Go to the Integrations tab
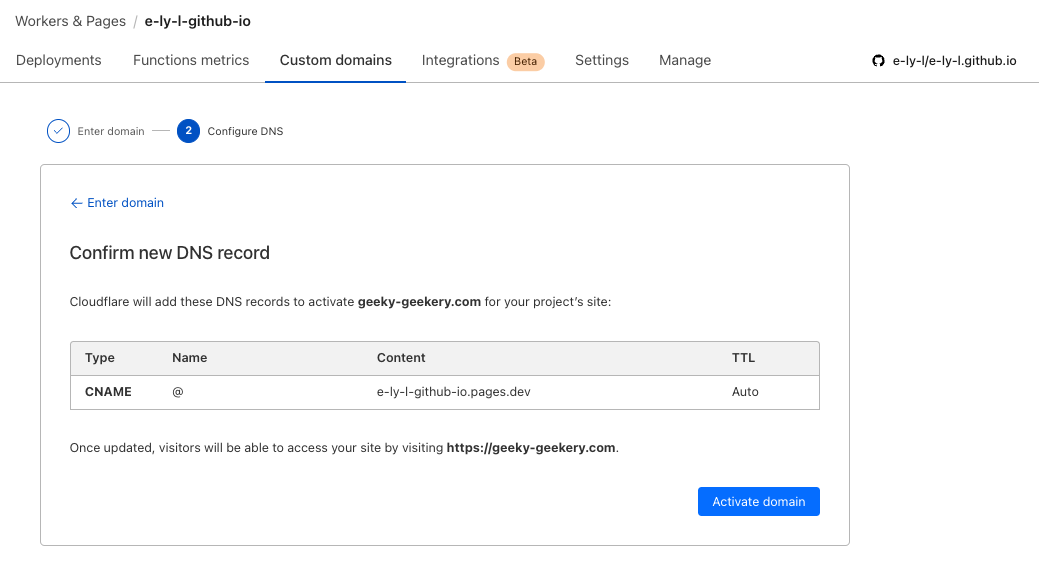Image resolution: width=1039 pixels, height=561 pixels. (460, 60)
